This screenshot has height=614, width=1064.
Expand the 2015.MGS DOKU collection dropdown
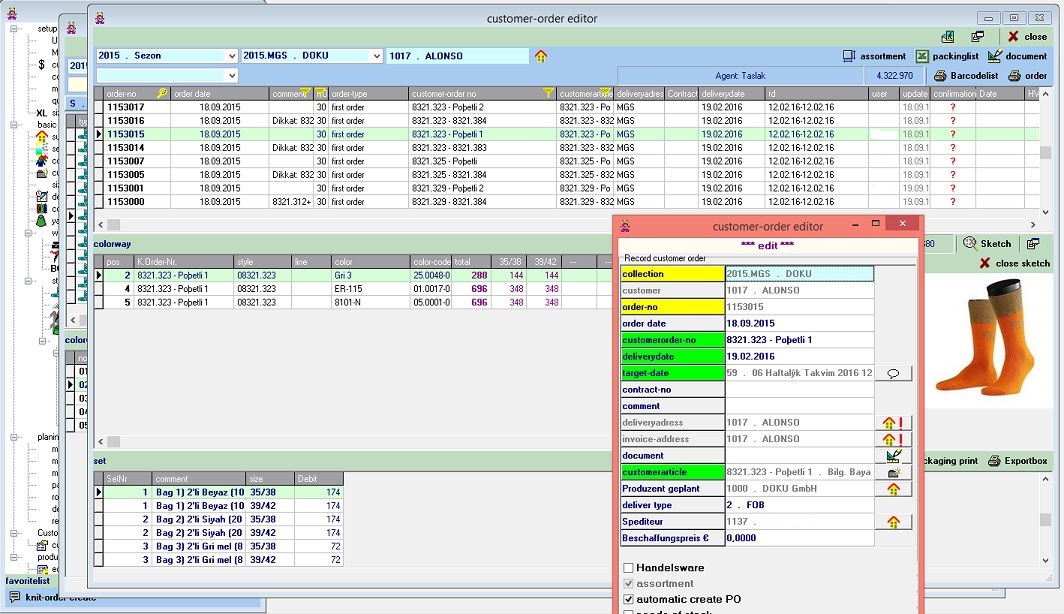[x=376, y=56]
